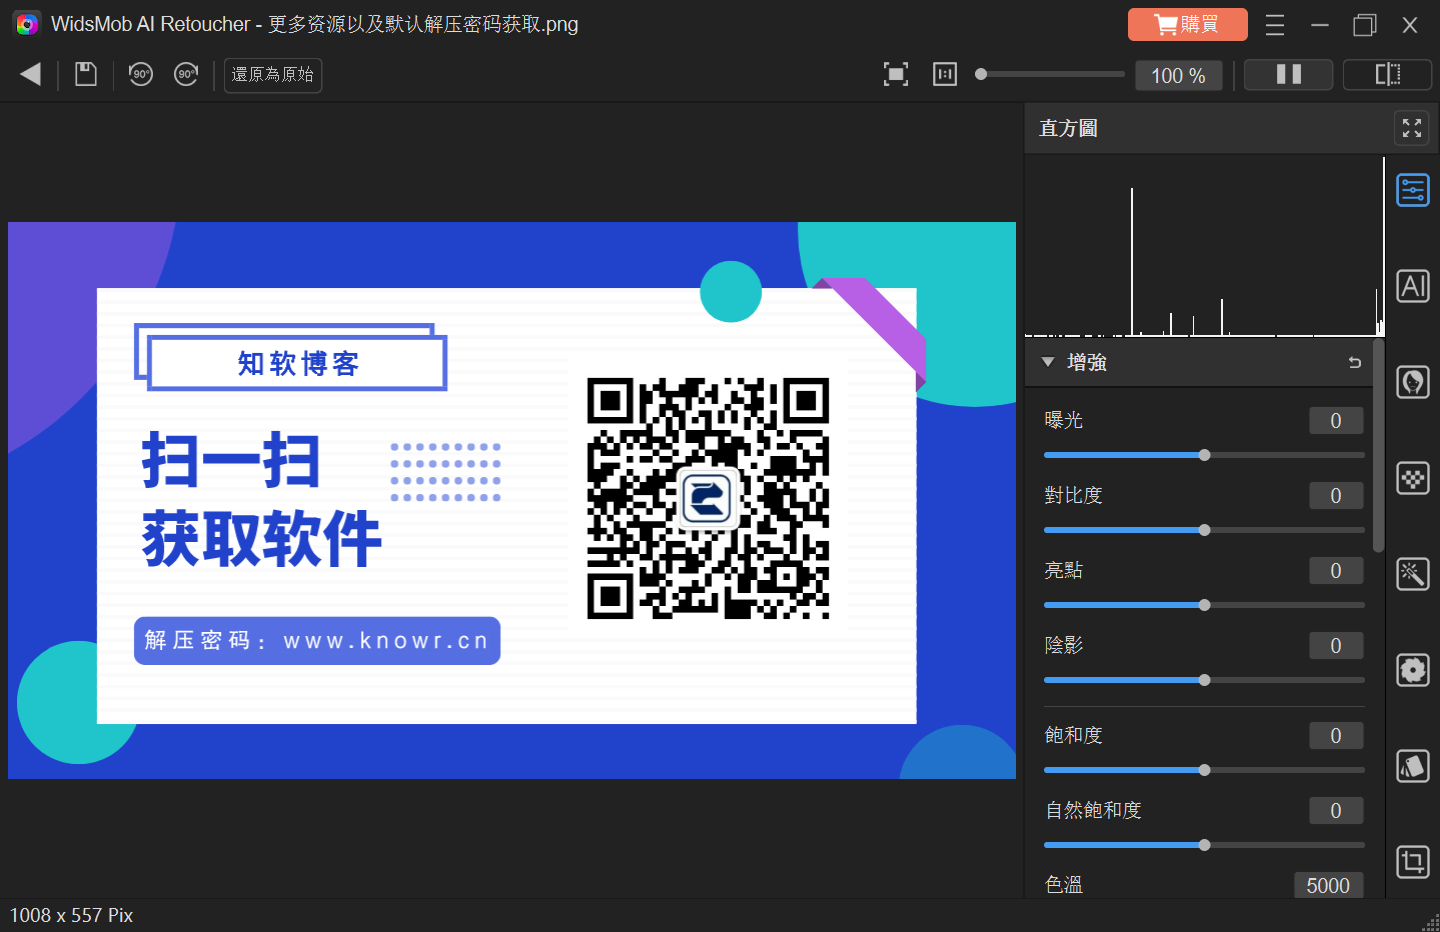Collapse the 增強 section triangle
Screen dimensions: 1440x932
click(x=1048, y=362)
